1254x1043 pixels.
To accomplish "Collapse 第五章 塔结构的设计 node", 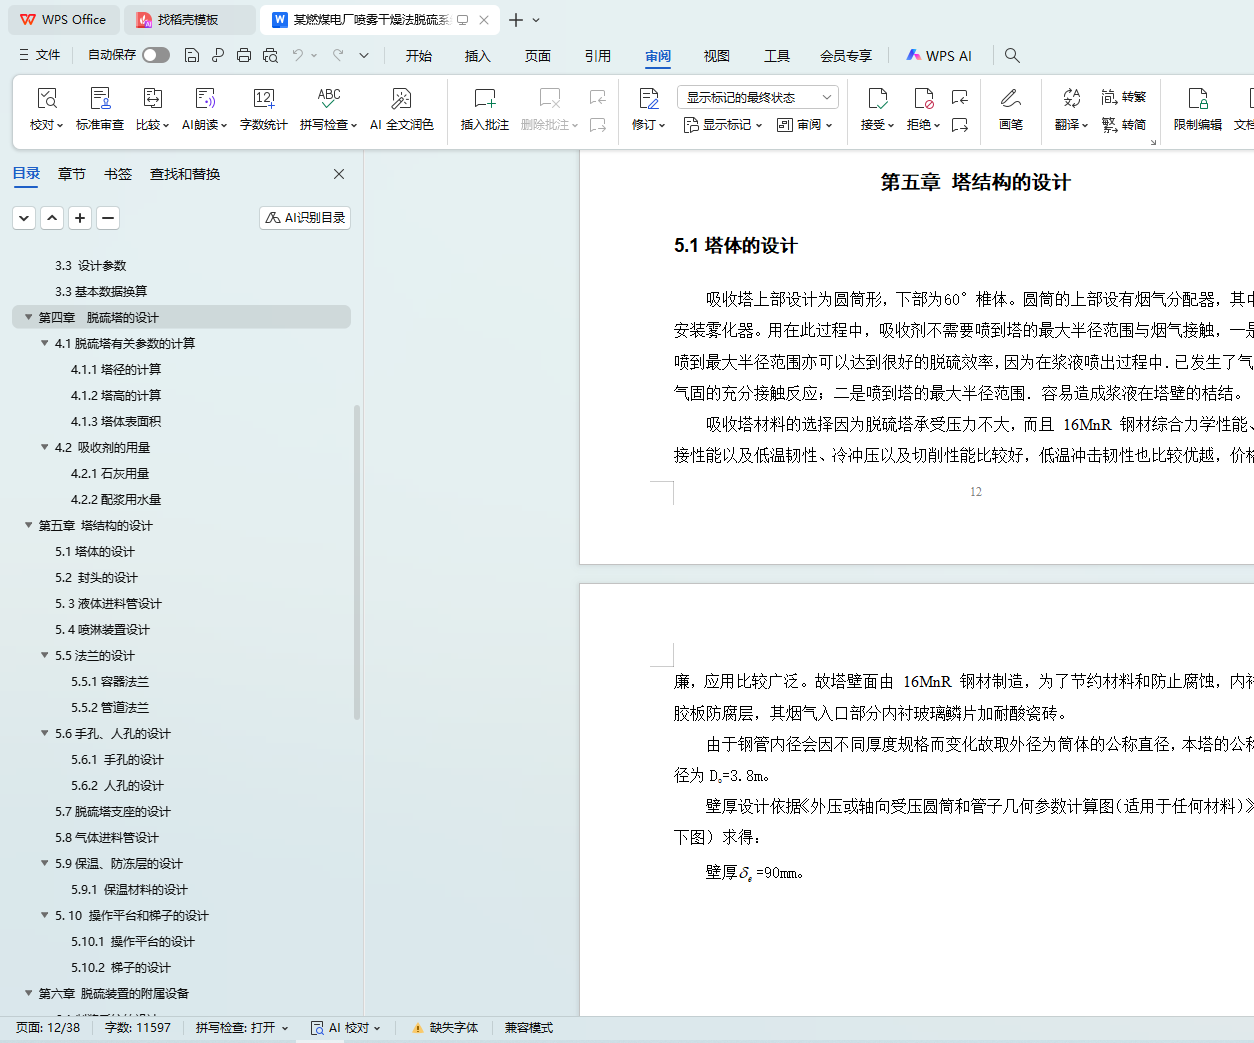I will point(28,525).
